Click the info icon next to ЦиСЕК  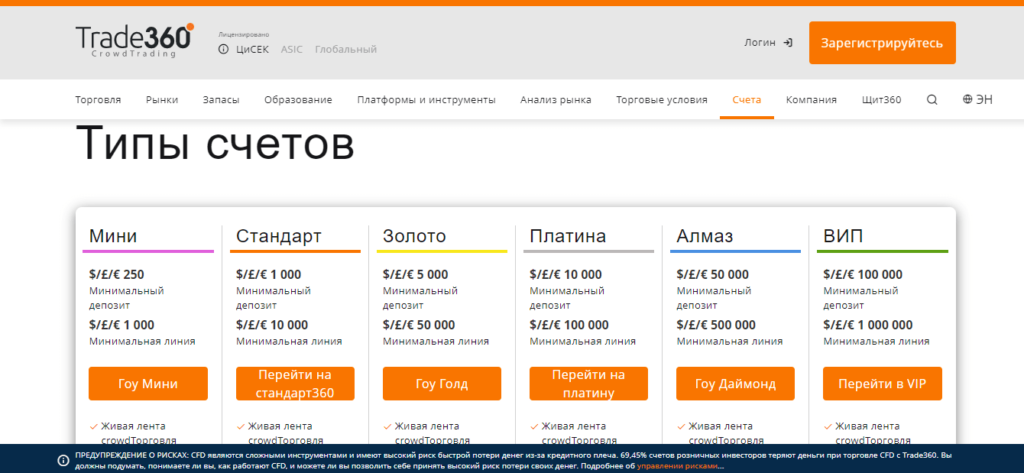pos(223,50)
